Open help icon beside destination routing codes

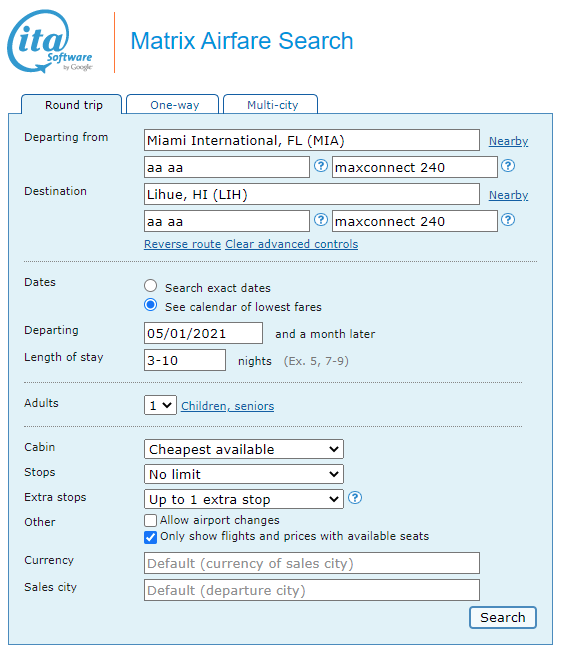[x=321, y=220]
